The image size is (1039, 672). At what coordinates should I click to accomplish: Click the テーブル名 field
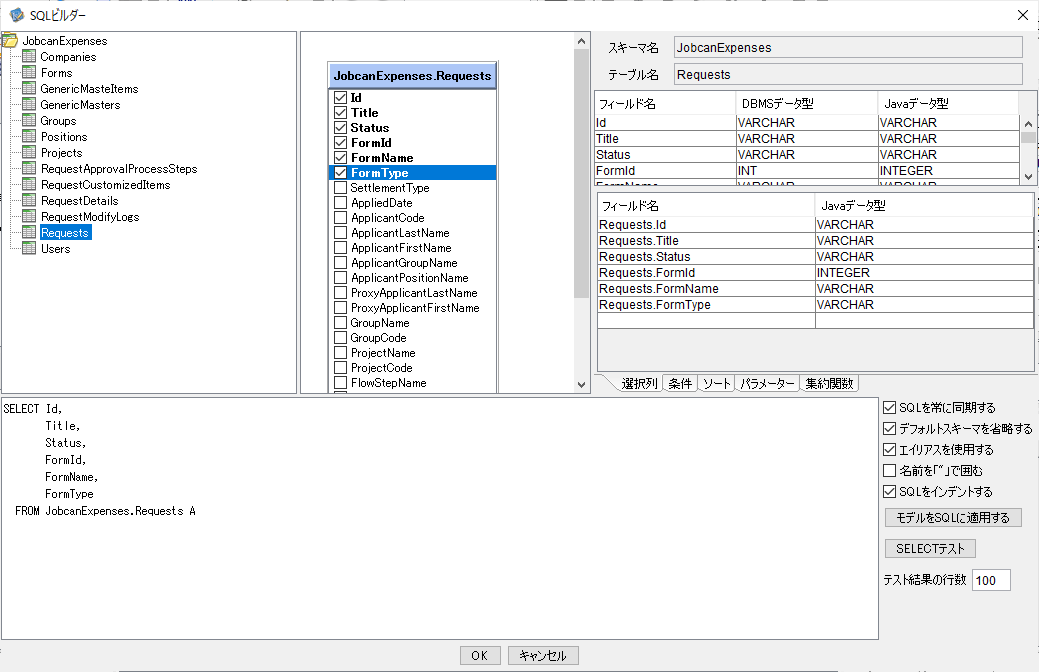pos(848,74)
